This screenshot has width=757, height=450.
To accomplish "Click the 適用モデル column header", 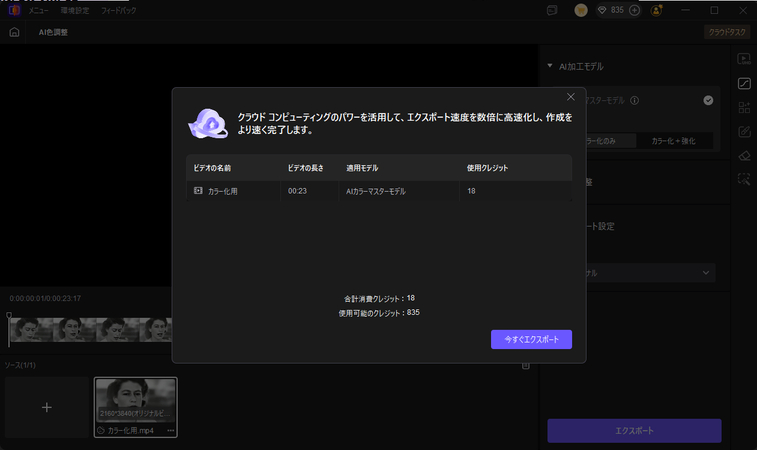I will 362,168.
